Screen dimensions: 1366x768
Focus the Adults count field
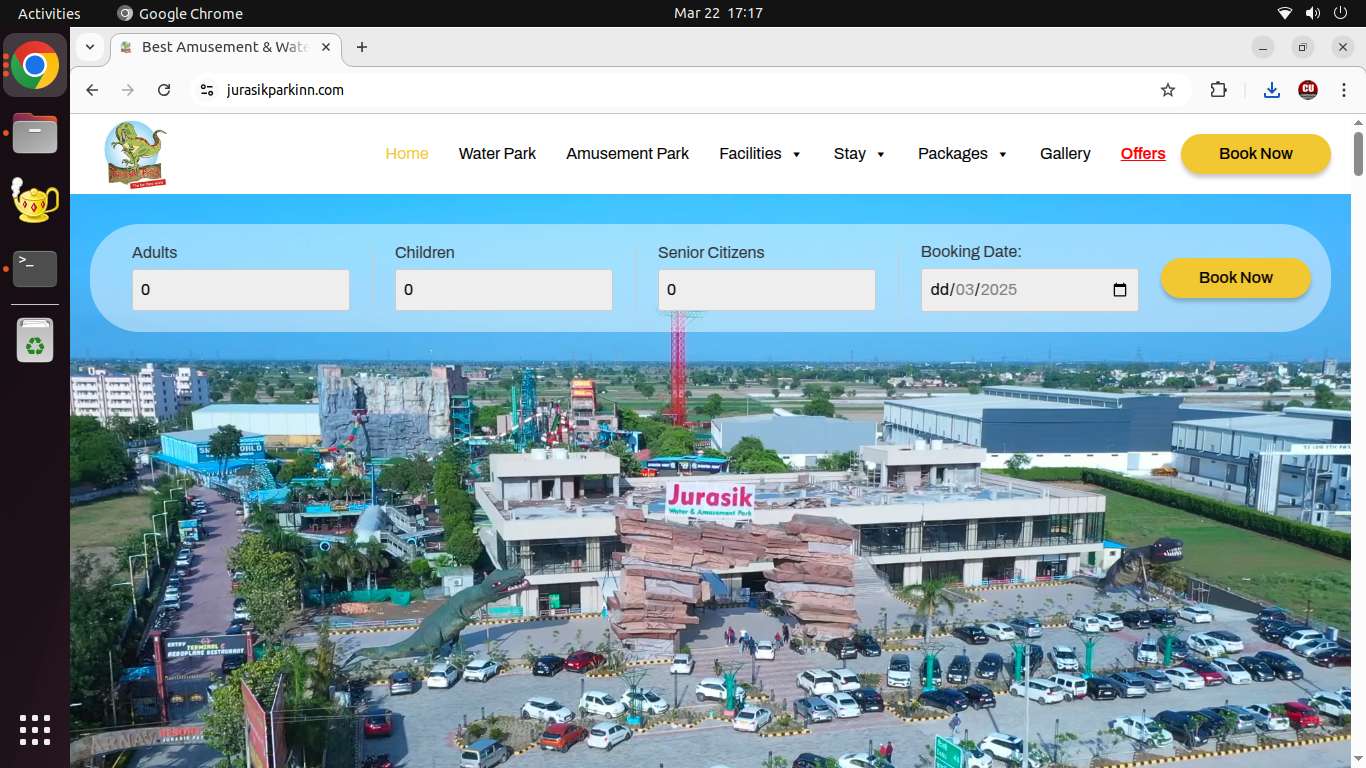pyautogui.click(x=241, y=290)
